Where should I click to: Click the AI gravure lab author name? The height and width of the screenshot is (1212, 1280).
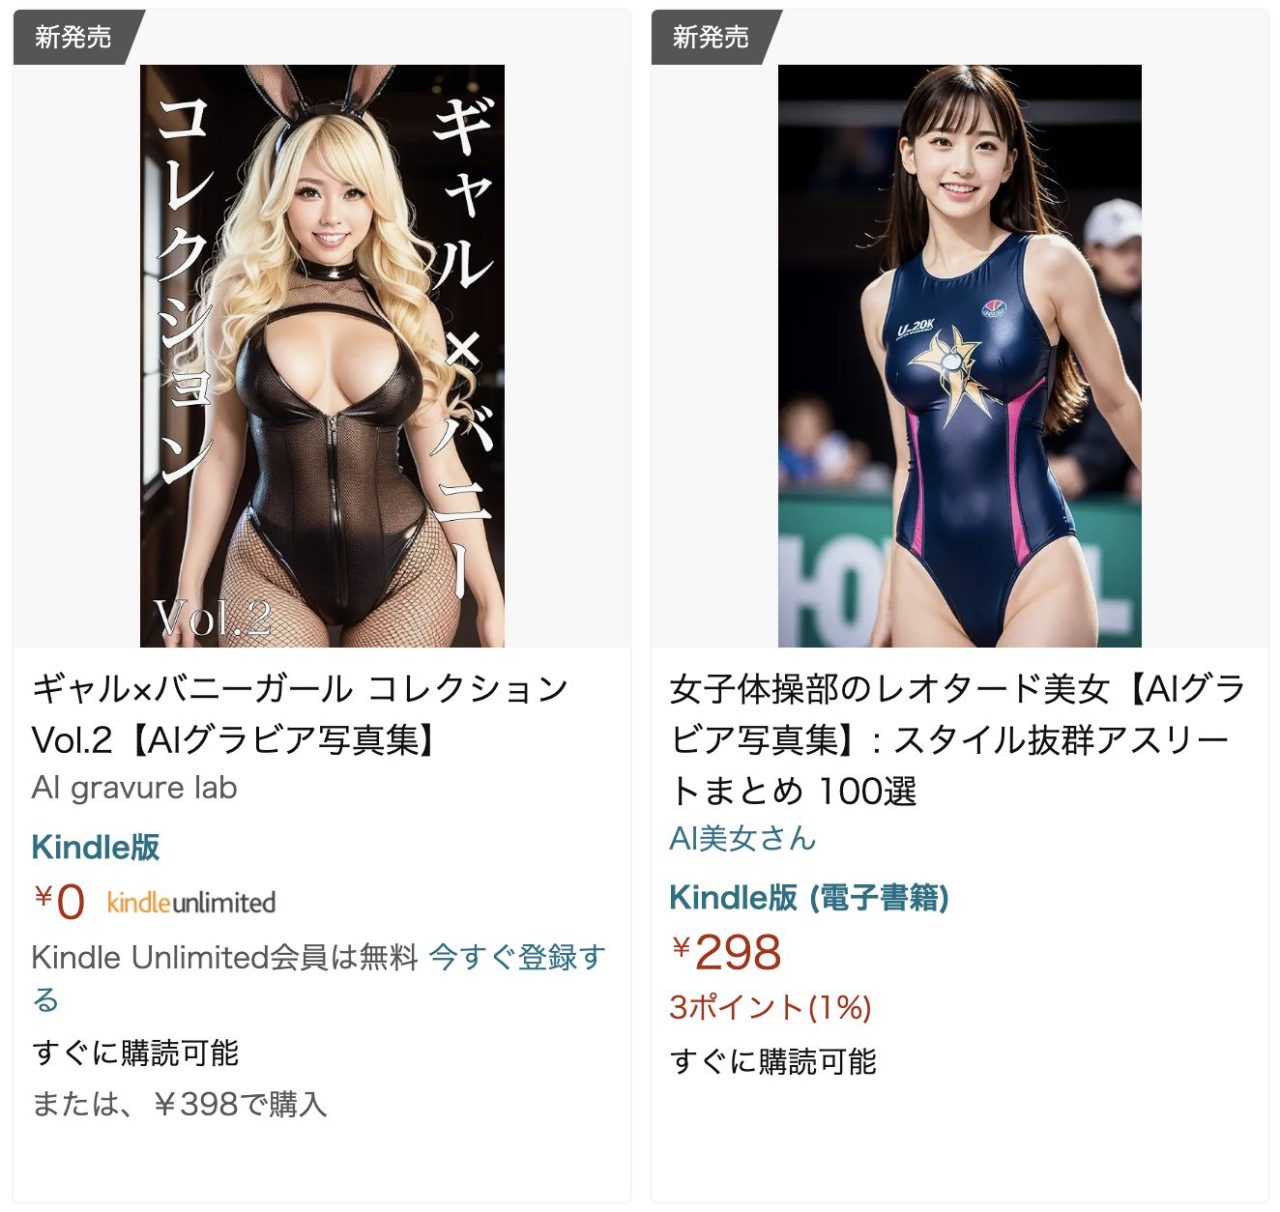(134, 788)
